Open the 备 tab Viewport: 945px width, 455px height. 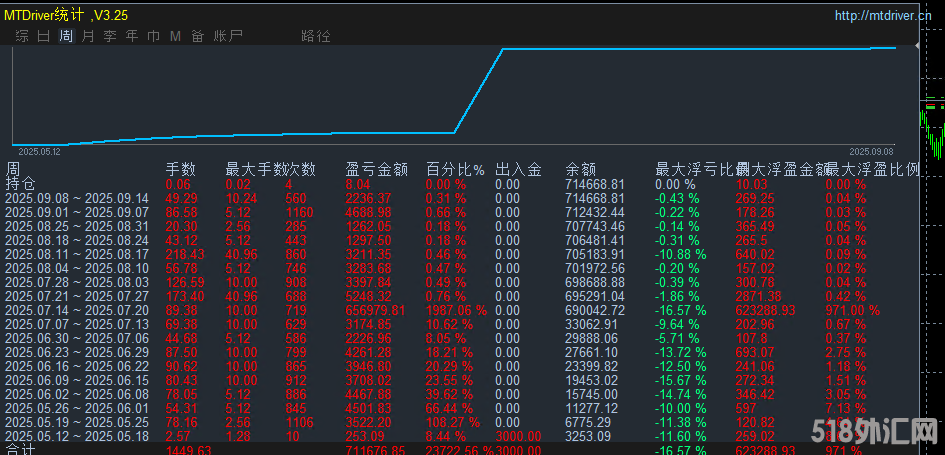(x=197, y=36)
